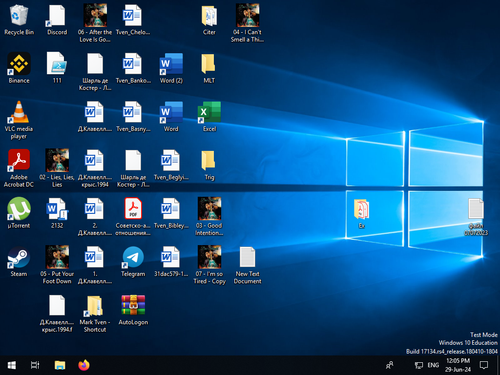The height and width of the screenshot is (375, 500).
Task: Select Adobe Acrobat DC icon
Action: click(19, 160)
